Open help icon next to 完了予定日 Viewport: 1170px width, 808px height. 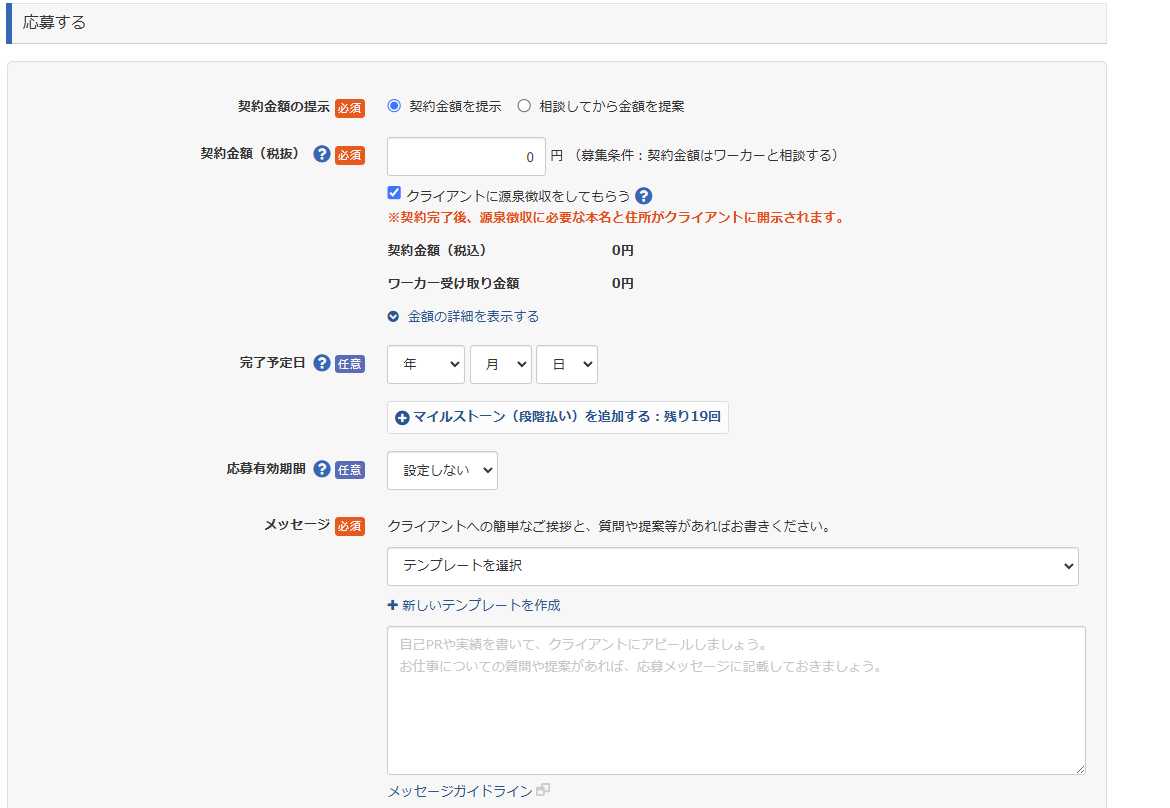[x=322, y=363]
